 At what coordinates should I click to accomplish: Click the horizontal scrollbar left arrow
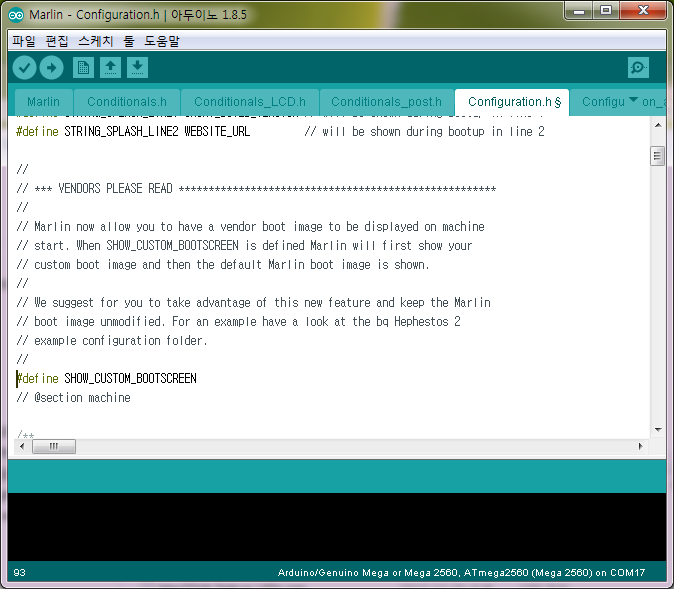click(22, 446)
